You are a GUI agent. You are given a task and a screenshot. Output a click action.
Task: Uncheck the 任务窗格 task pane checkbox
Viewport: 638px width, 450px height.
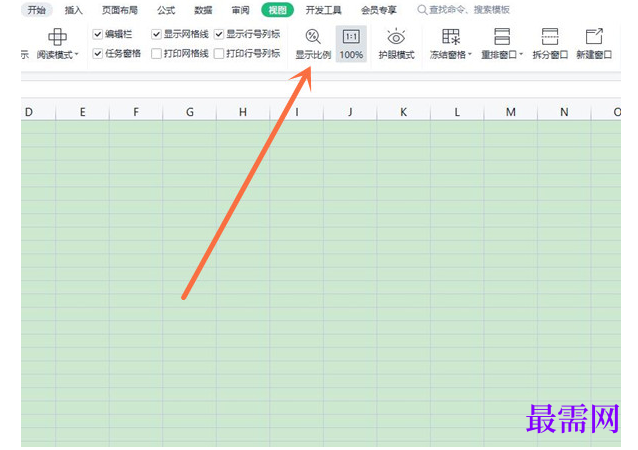coord(98,53)
